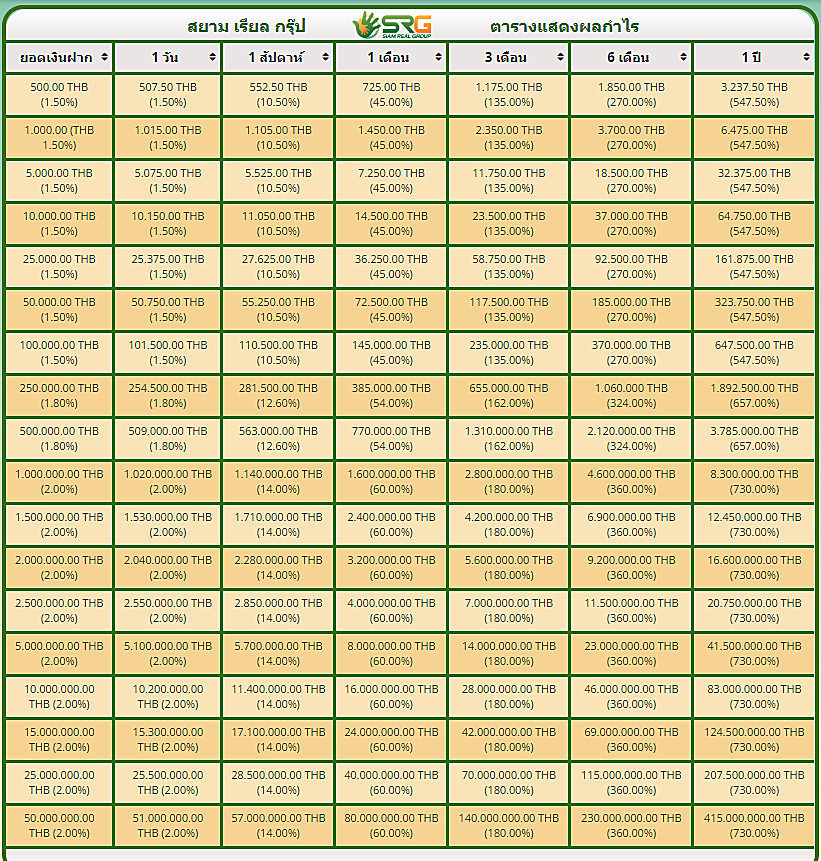
Task: Click the 6 เดือน column header
Action: (632, 58)
